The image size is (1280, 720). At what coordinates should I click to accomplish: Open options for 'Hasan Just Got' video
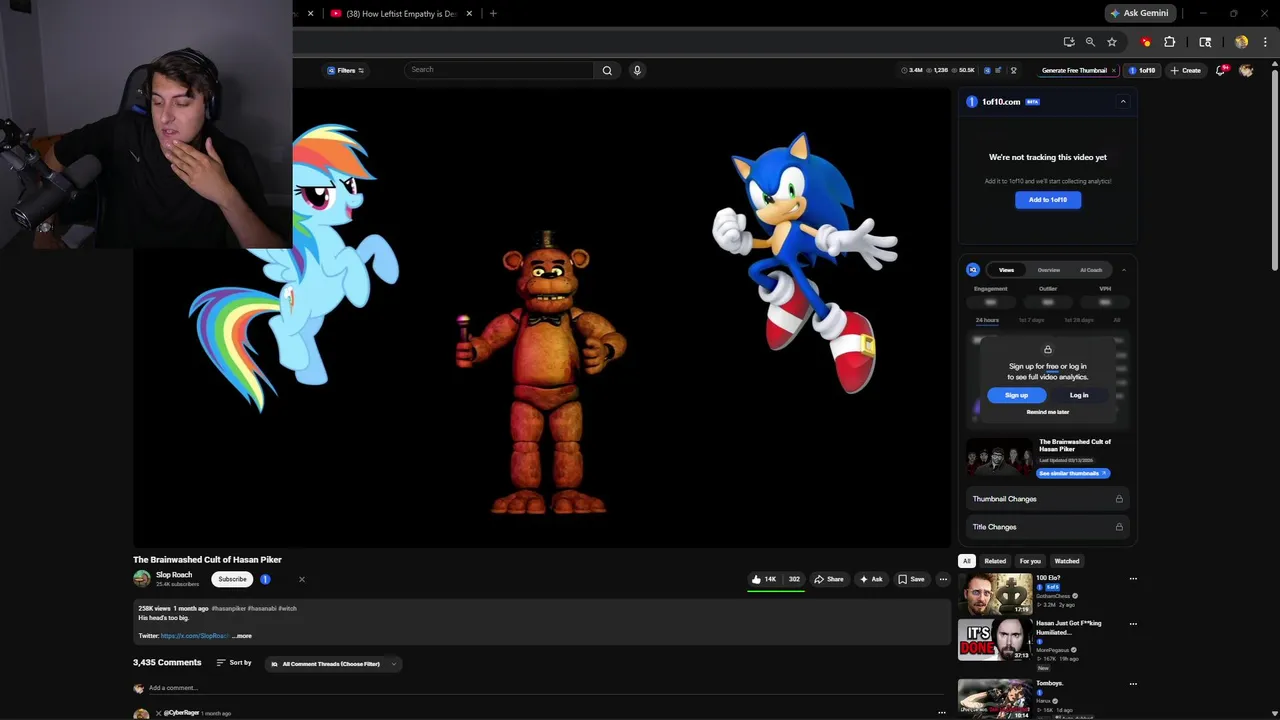1133,624
